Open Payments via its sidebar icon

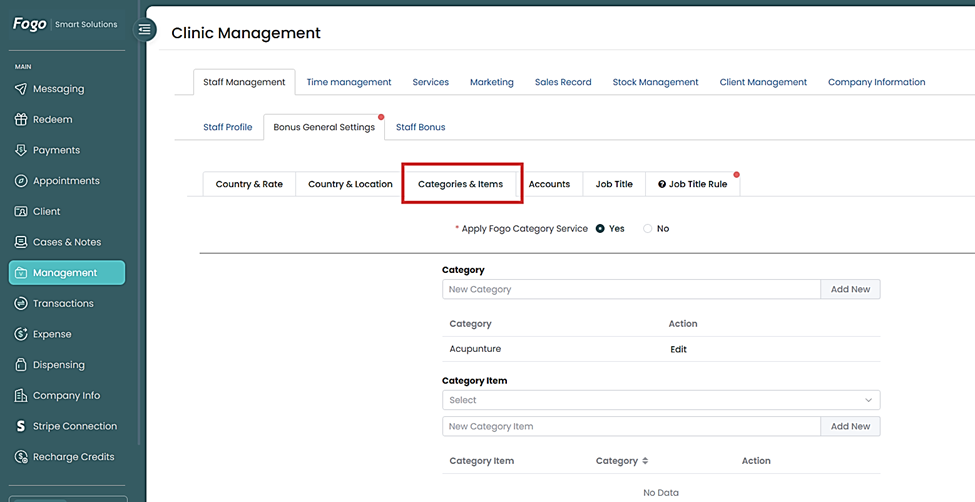(x=21, y=150)
